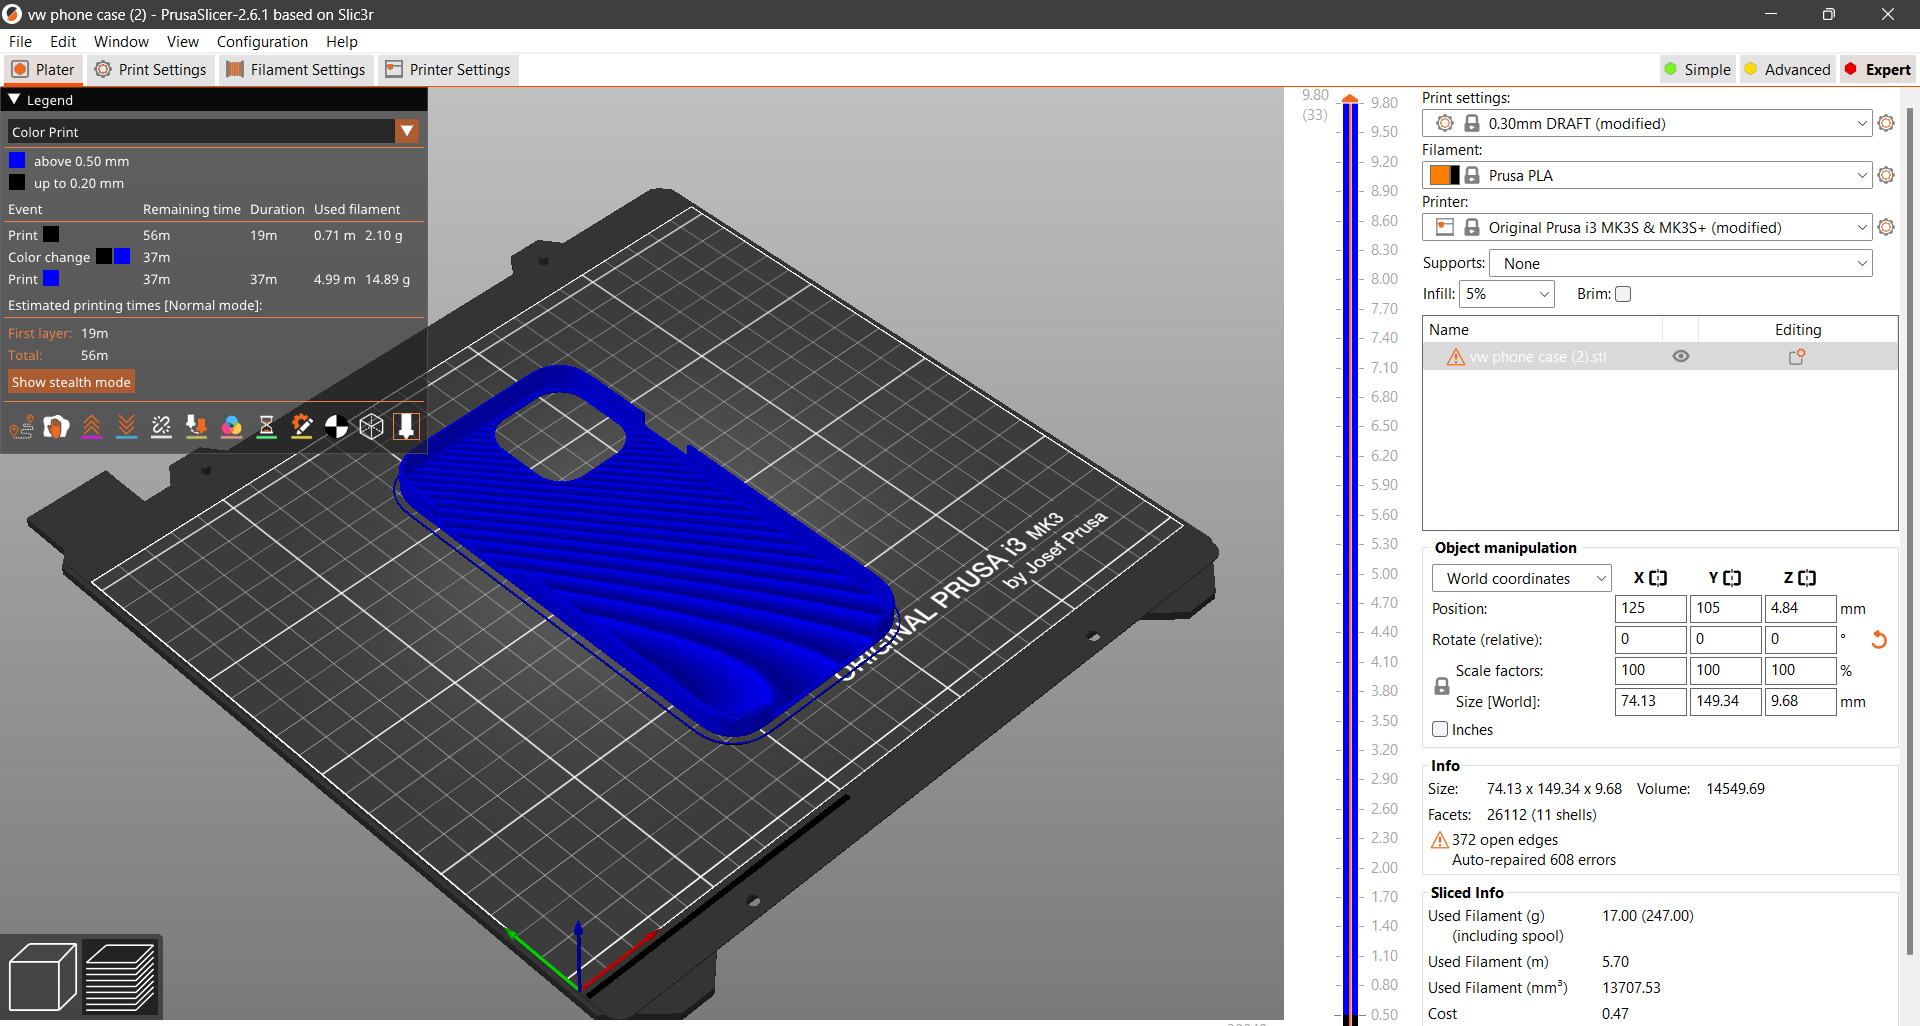Viewport: 1920px width, 1026px height.
Task: Toggle Center of gravity icon in legend
Action: tap(337, 427)
